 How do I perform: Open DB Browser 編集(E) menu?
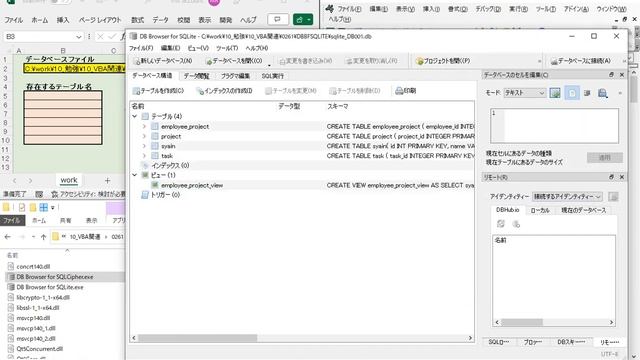170,48
